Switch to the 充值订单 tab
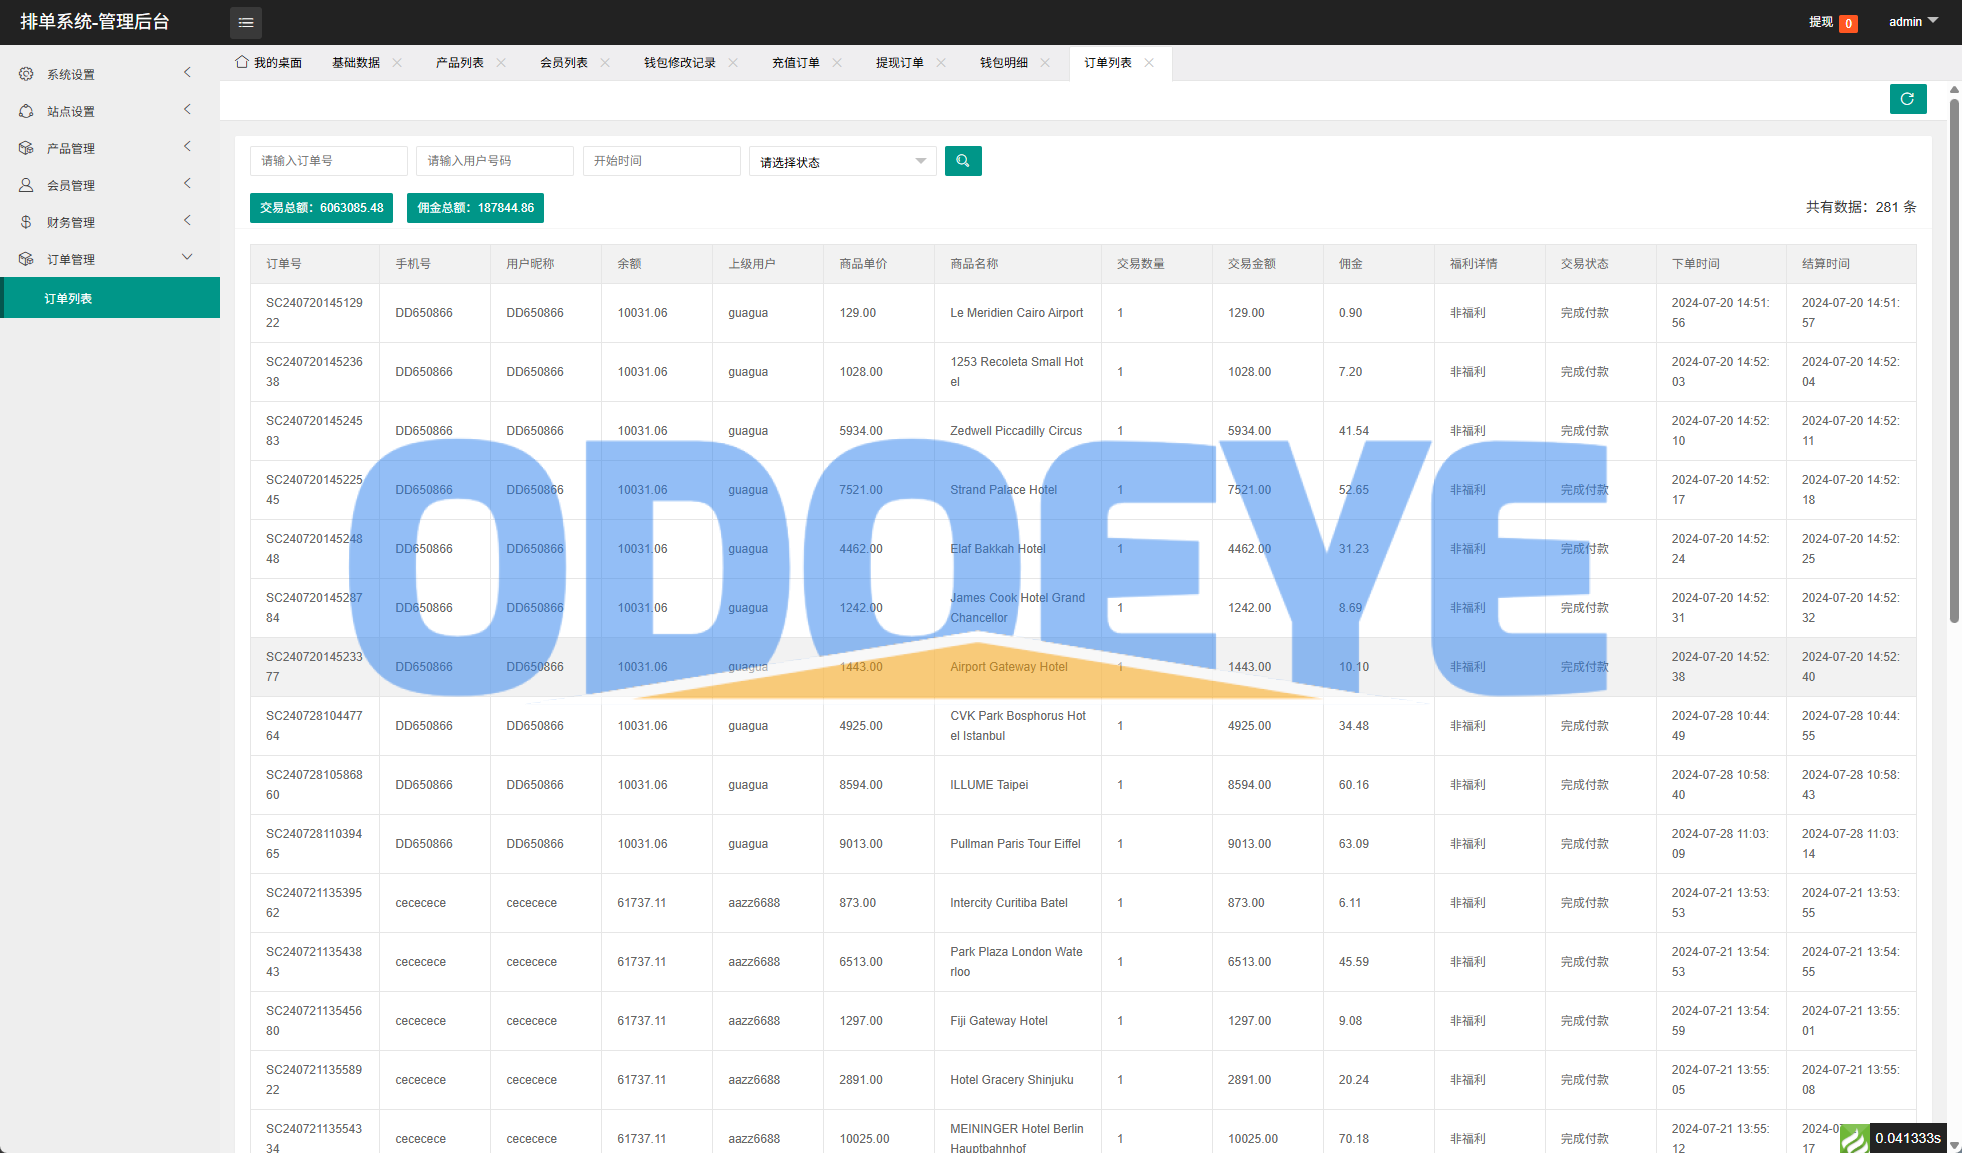 point(795,63)
